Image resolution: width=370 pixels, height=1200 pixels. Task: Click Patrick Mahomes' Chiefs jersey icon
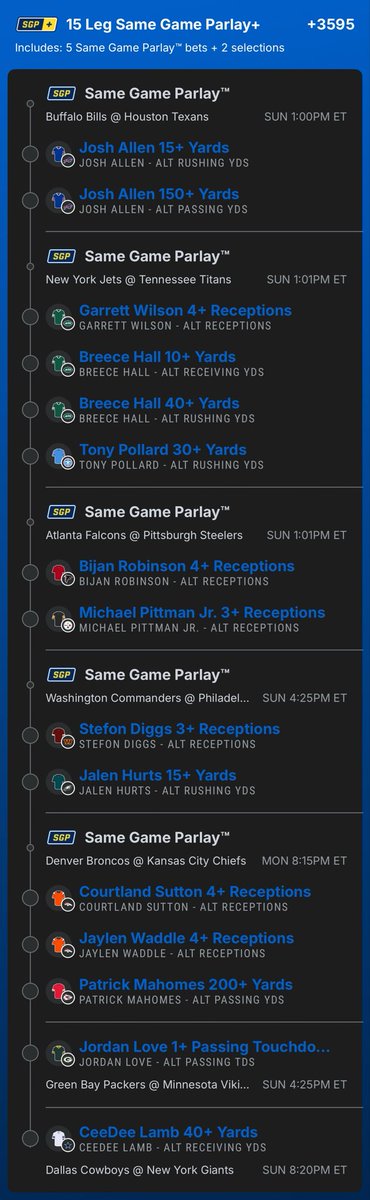pos(60,992)
